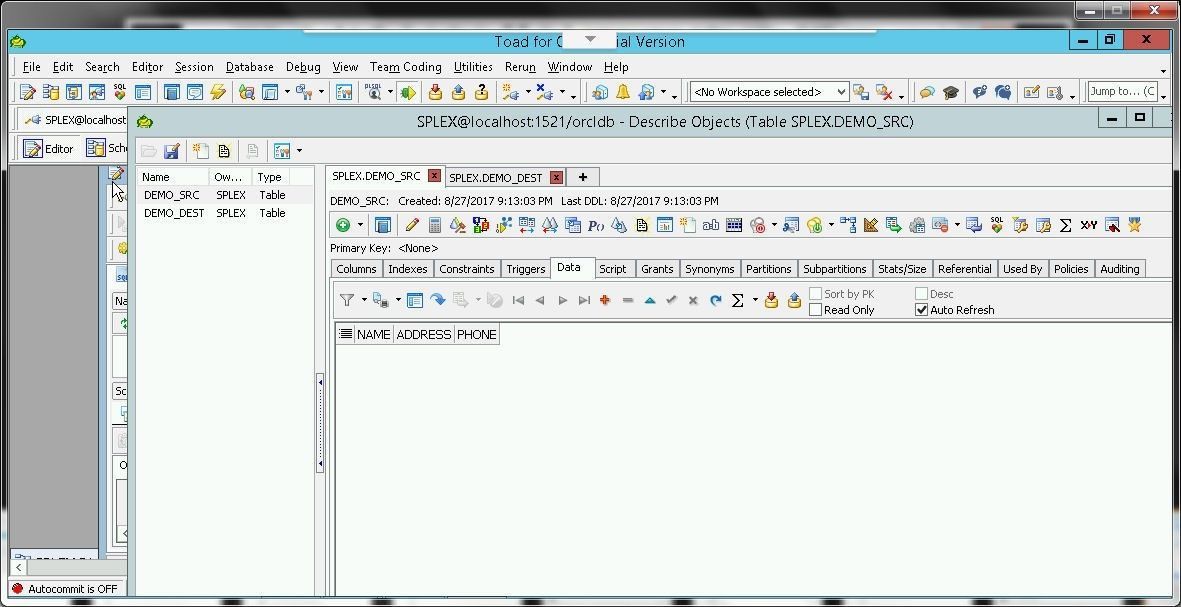Click the gold star favorites icon
Screen dimensions: 1181x607
[1134, 224]
